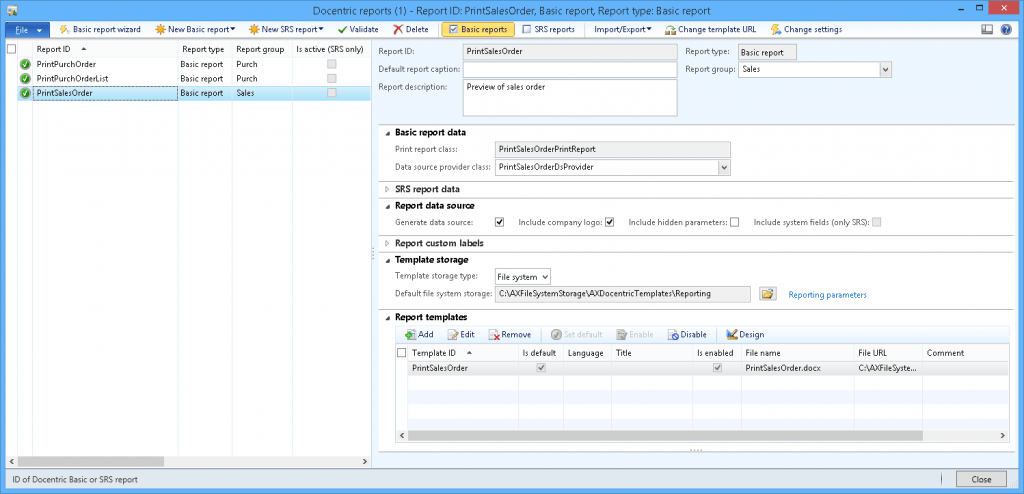Open Help via question mark icon
The image size is (1024, 494).
1006,29
